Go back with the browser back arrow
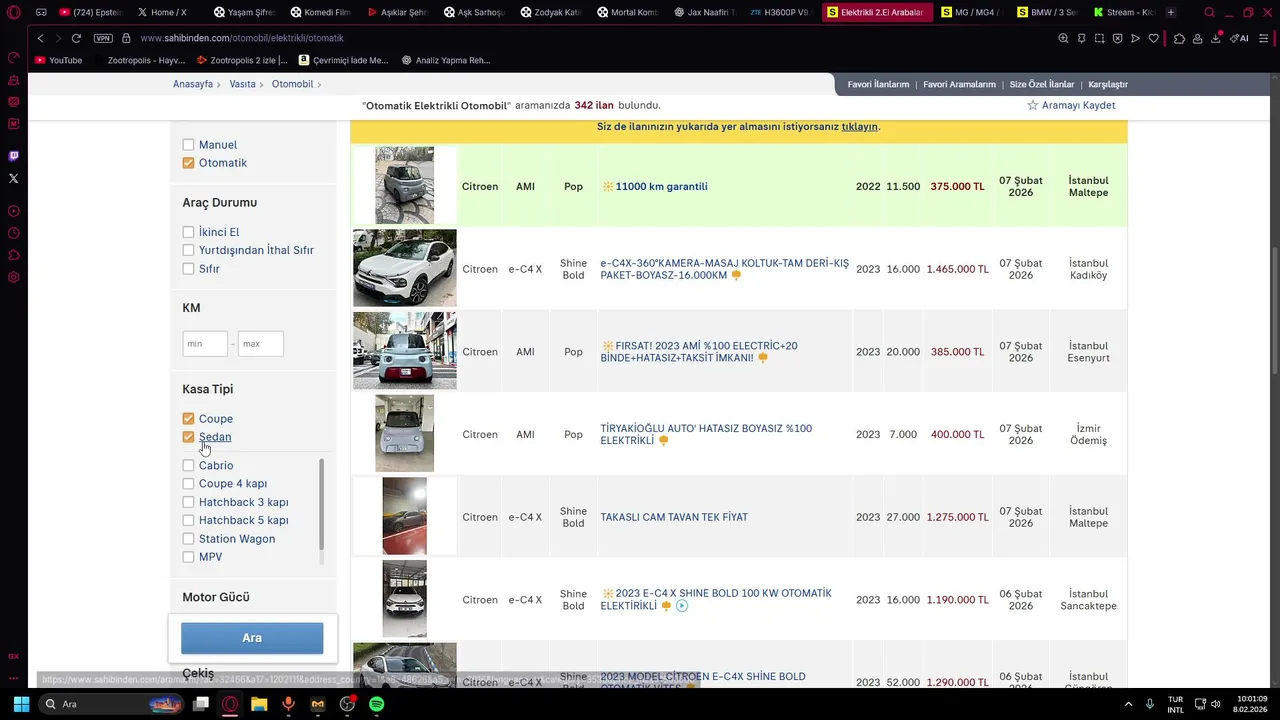The width and height of the screenshot is (1280, 720). (40, 38)
